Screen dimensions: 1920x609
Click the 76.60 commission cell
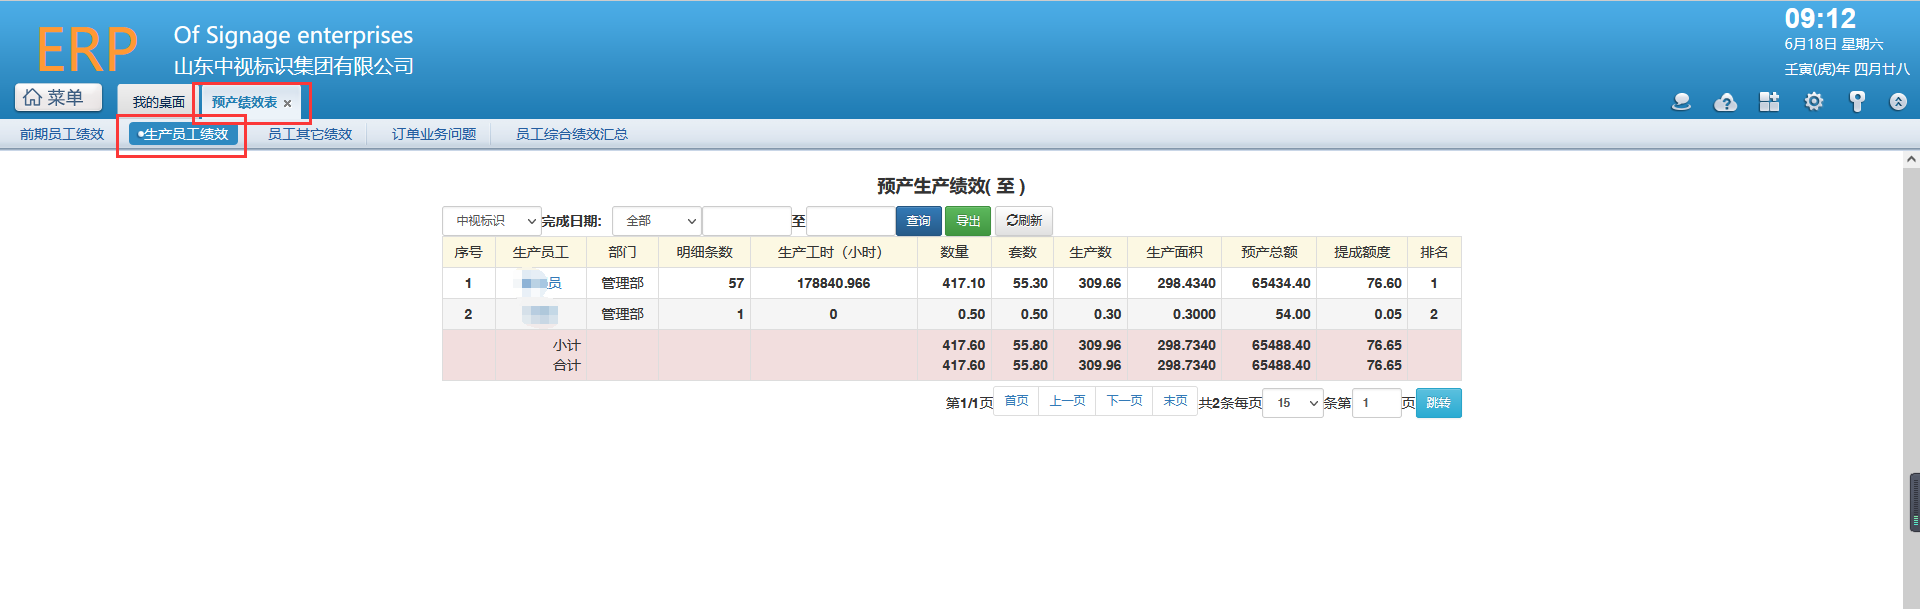pyautogui.click(x=1362, y=283)
